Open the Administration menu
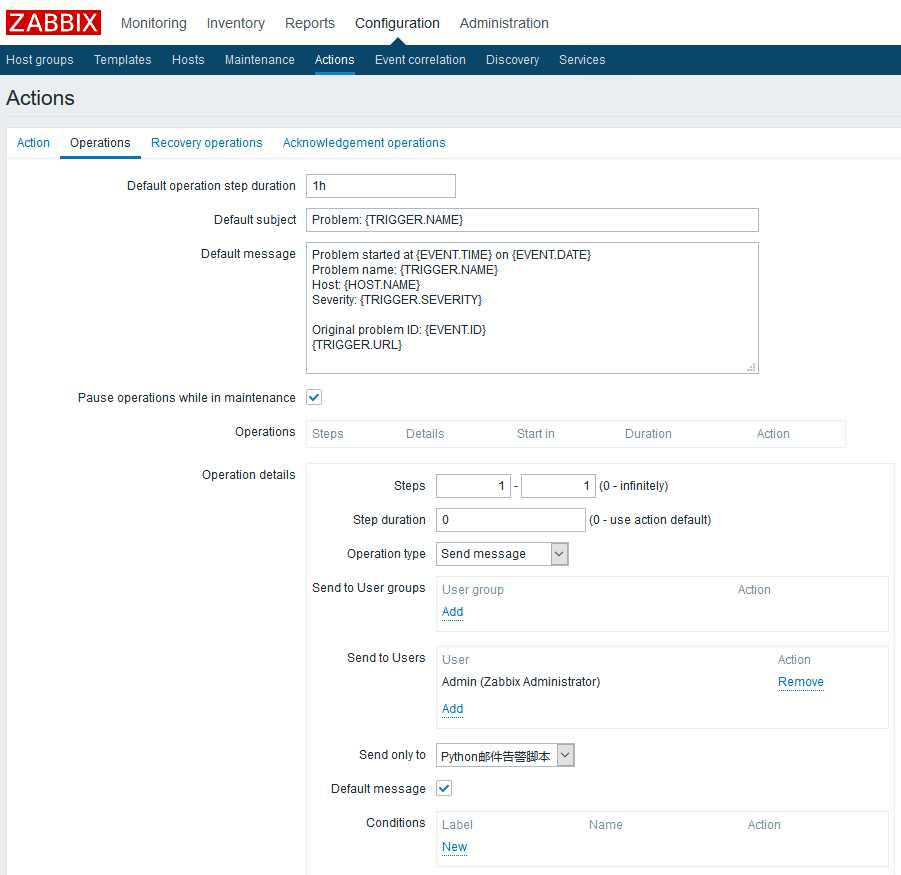This screenshot has width=901, height=875. click(504, 23)
